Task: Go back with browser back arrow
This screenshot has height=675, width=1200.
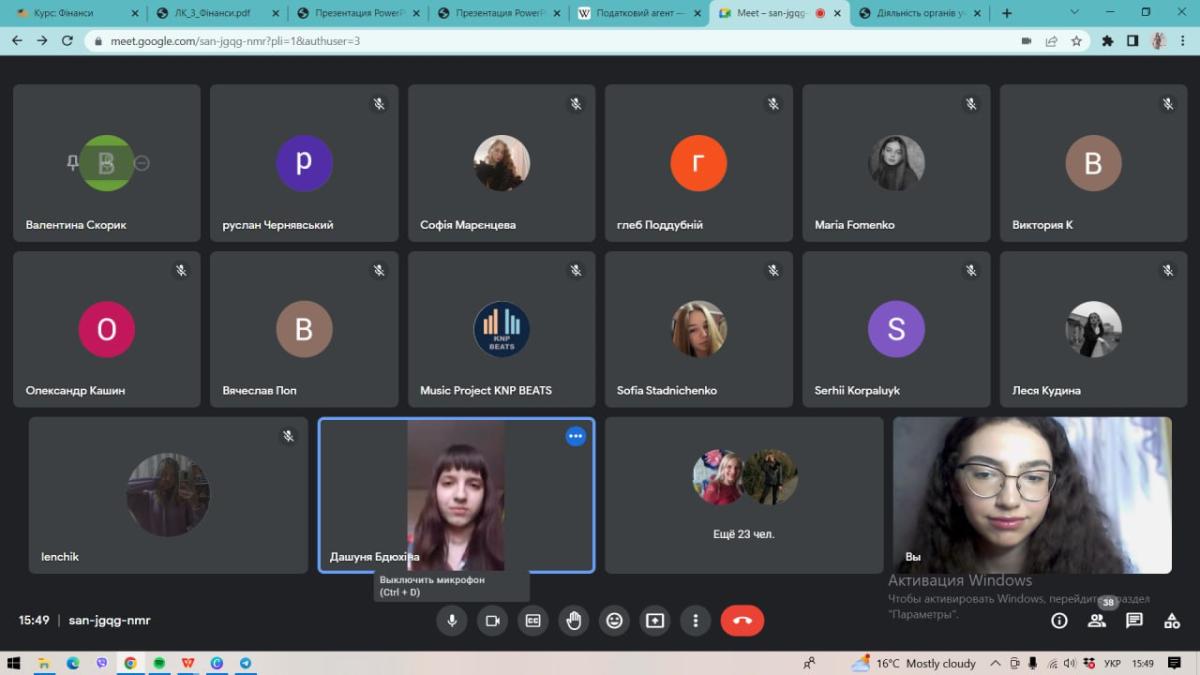Action: pos(16,41)
